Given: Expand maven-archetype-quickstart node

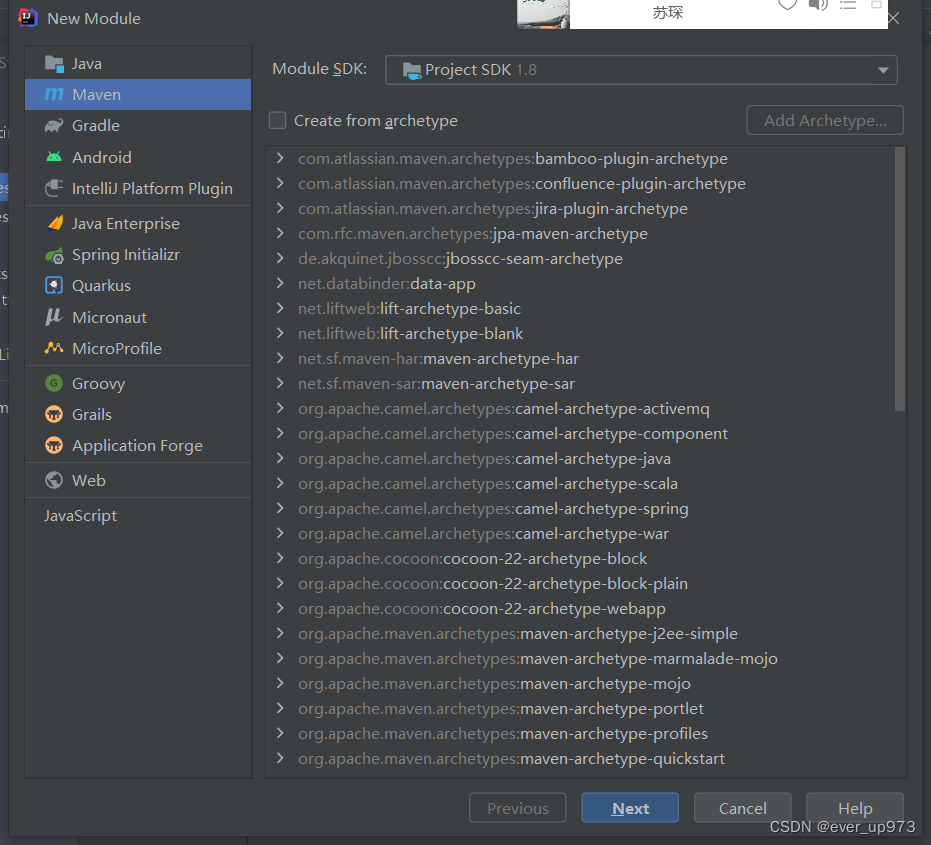Looking at the screenshot, I should click(x=280, y=758).
